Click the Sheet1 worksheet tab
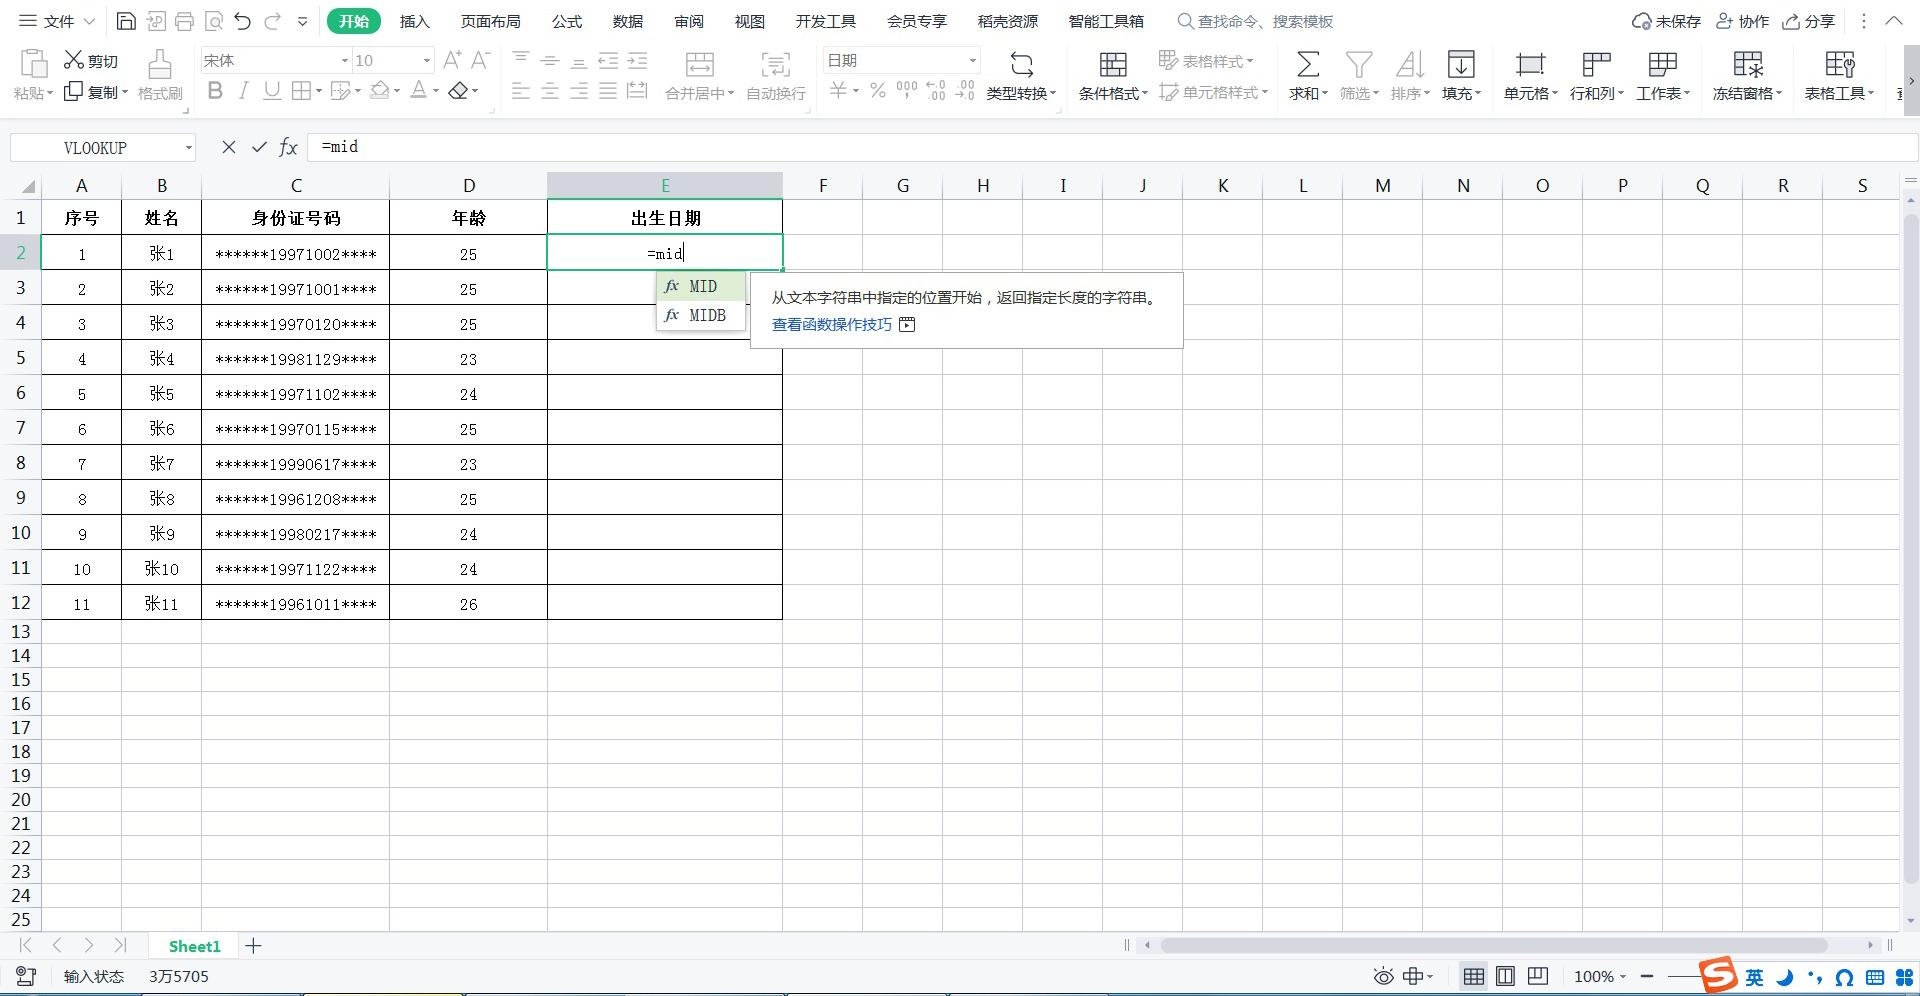Viewport: 1920px width, 996px height. pyautogui.click(x=194, y=946)
